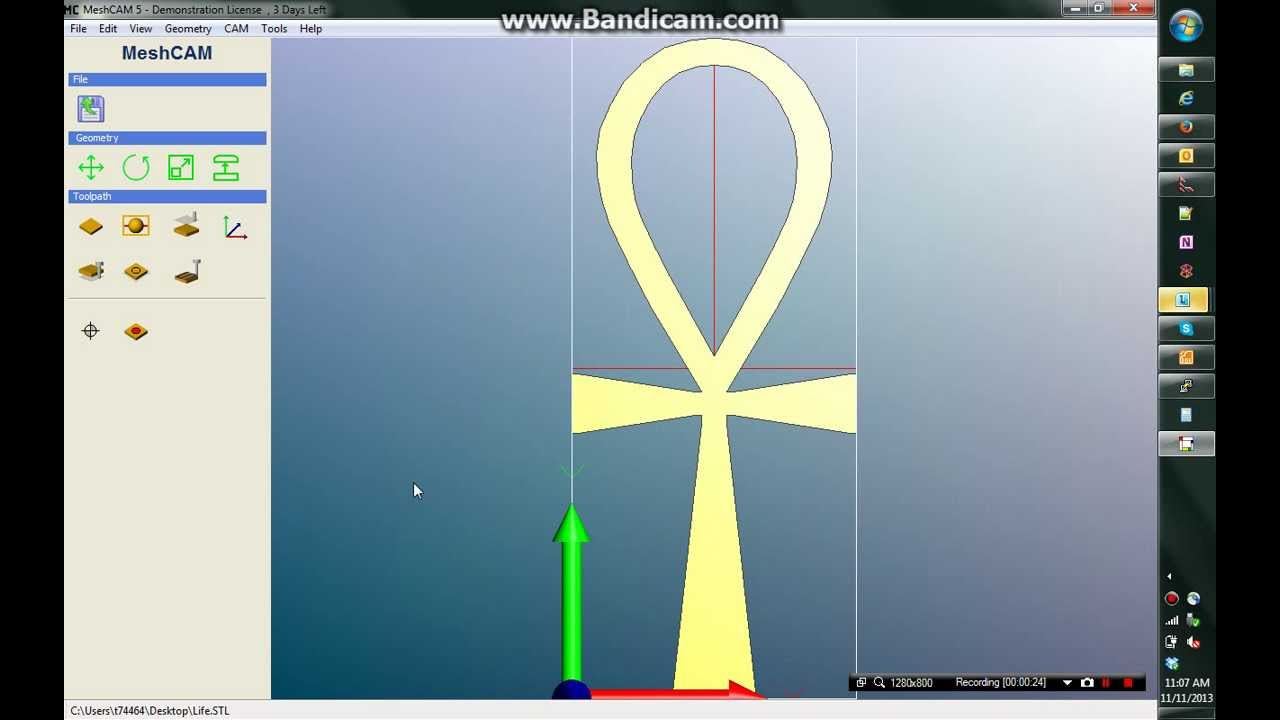Open the Geometry menu
The image size is (1280, 720).
pyautogui.click(x=188, y=29)
